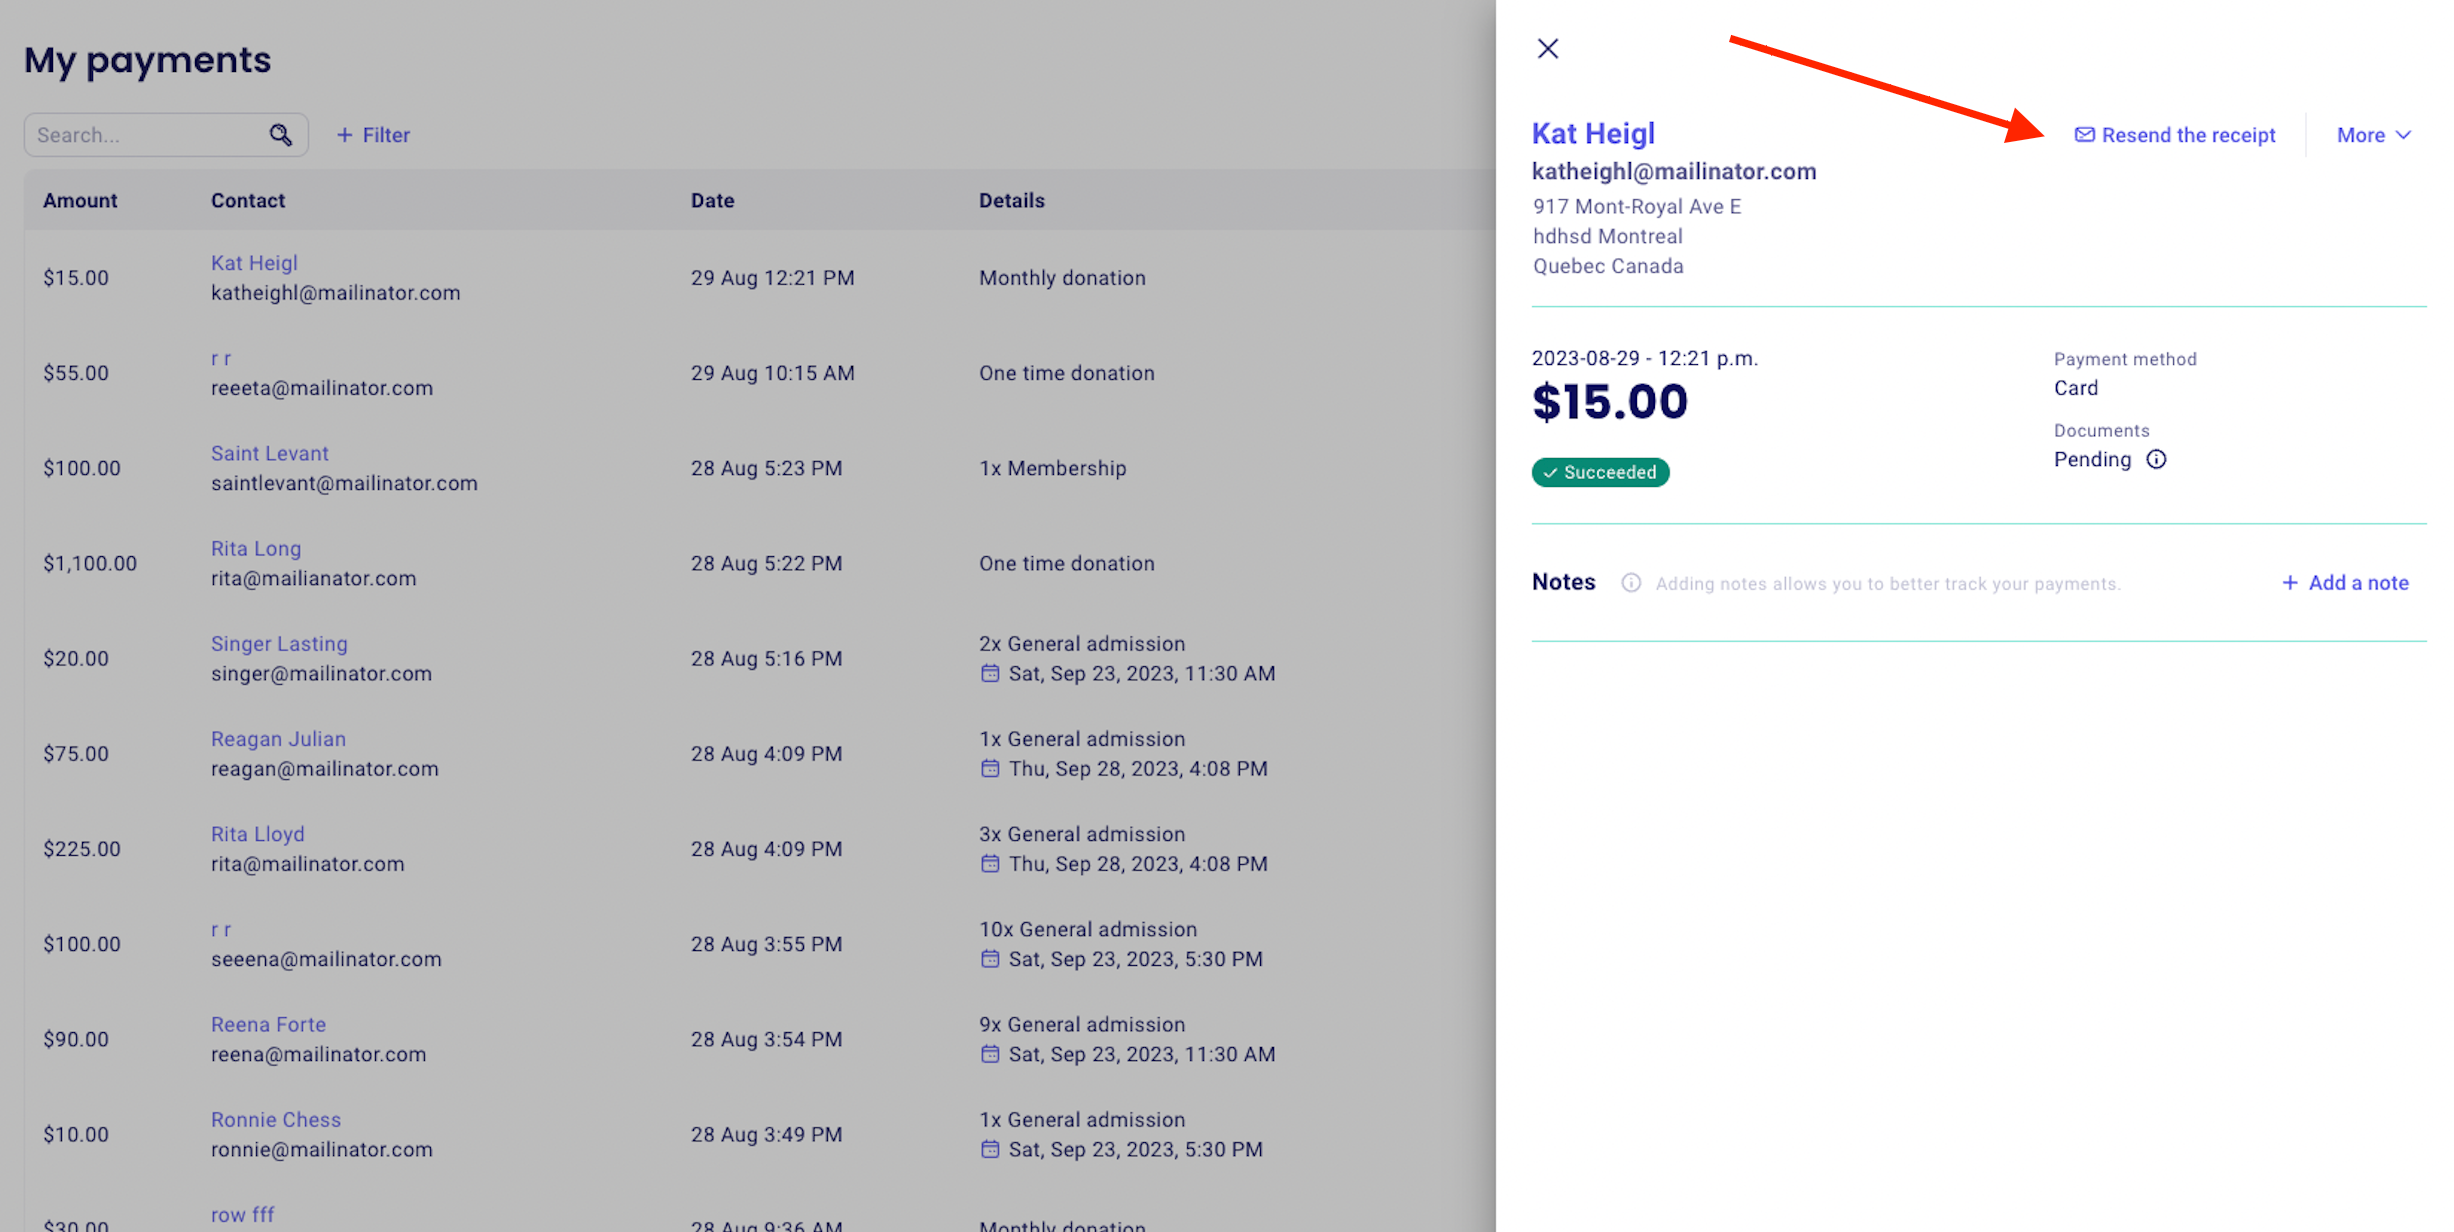
Task: Open Saint Levant contact link
Action: tap(269, 454)
